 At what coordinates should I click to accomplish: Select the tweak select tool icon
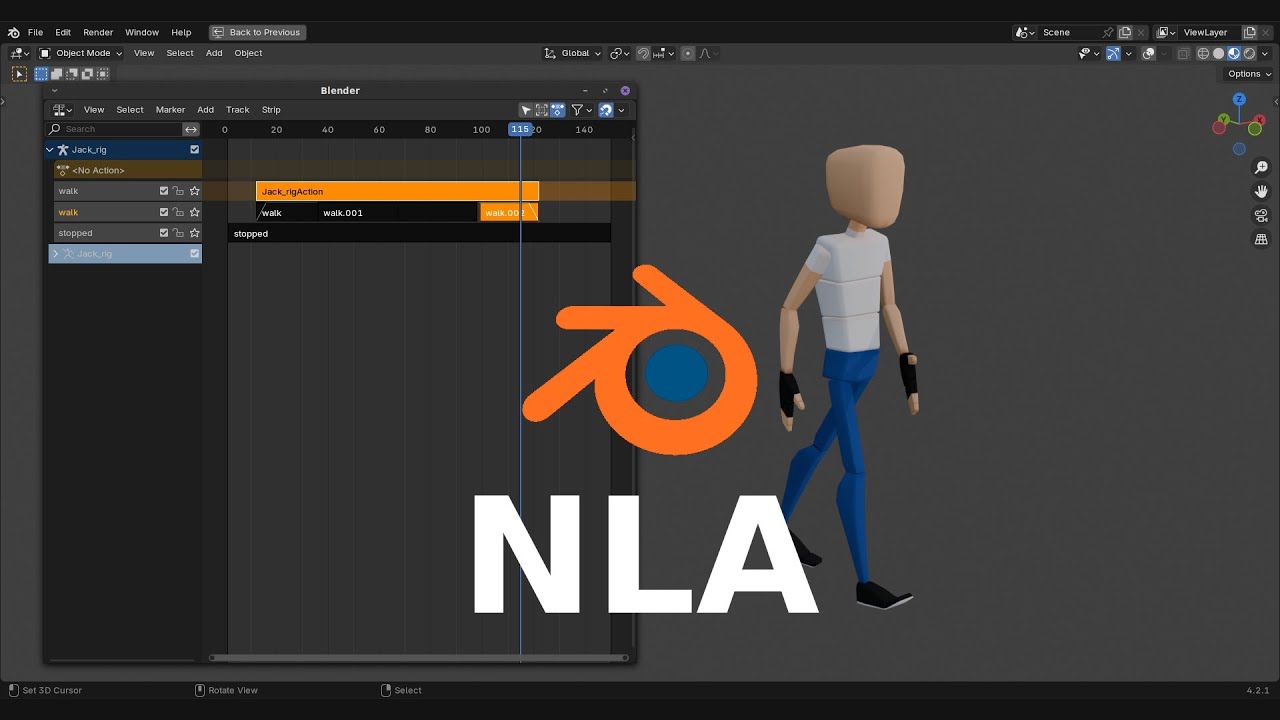[x=19, y=74]
